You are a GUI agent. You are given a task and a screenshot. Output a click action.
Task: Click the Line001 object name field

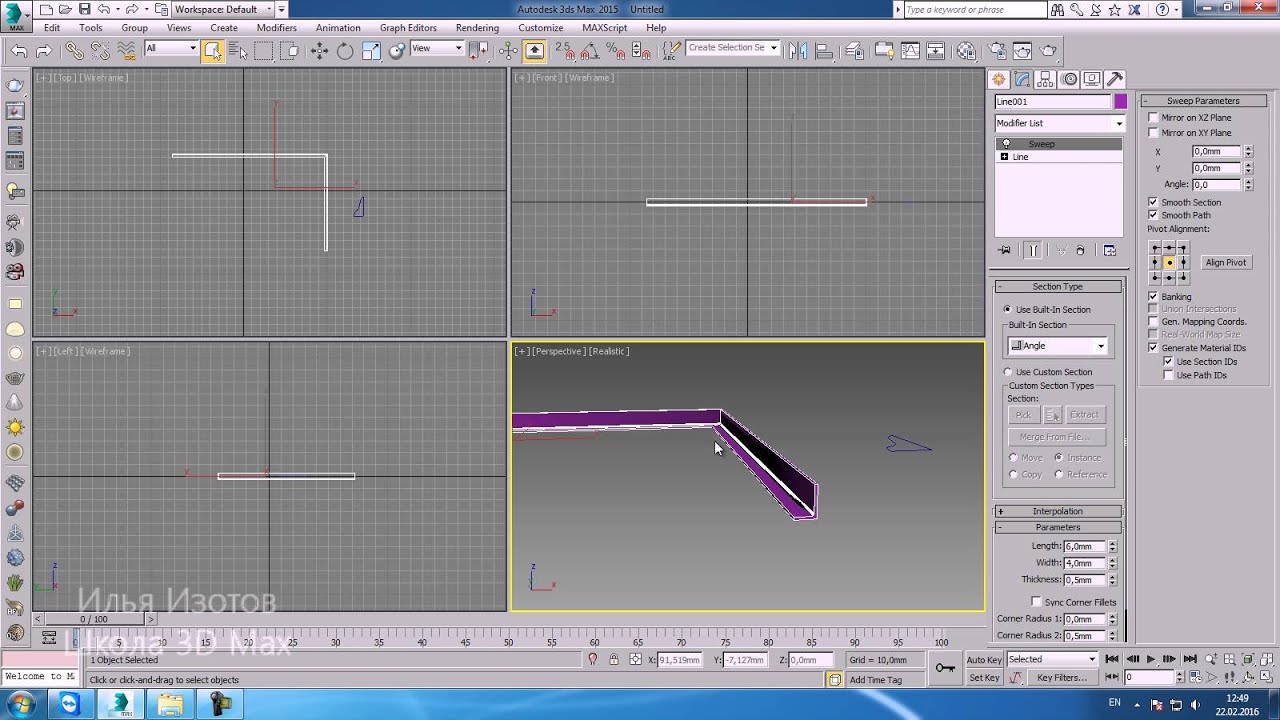[1052, 102]
